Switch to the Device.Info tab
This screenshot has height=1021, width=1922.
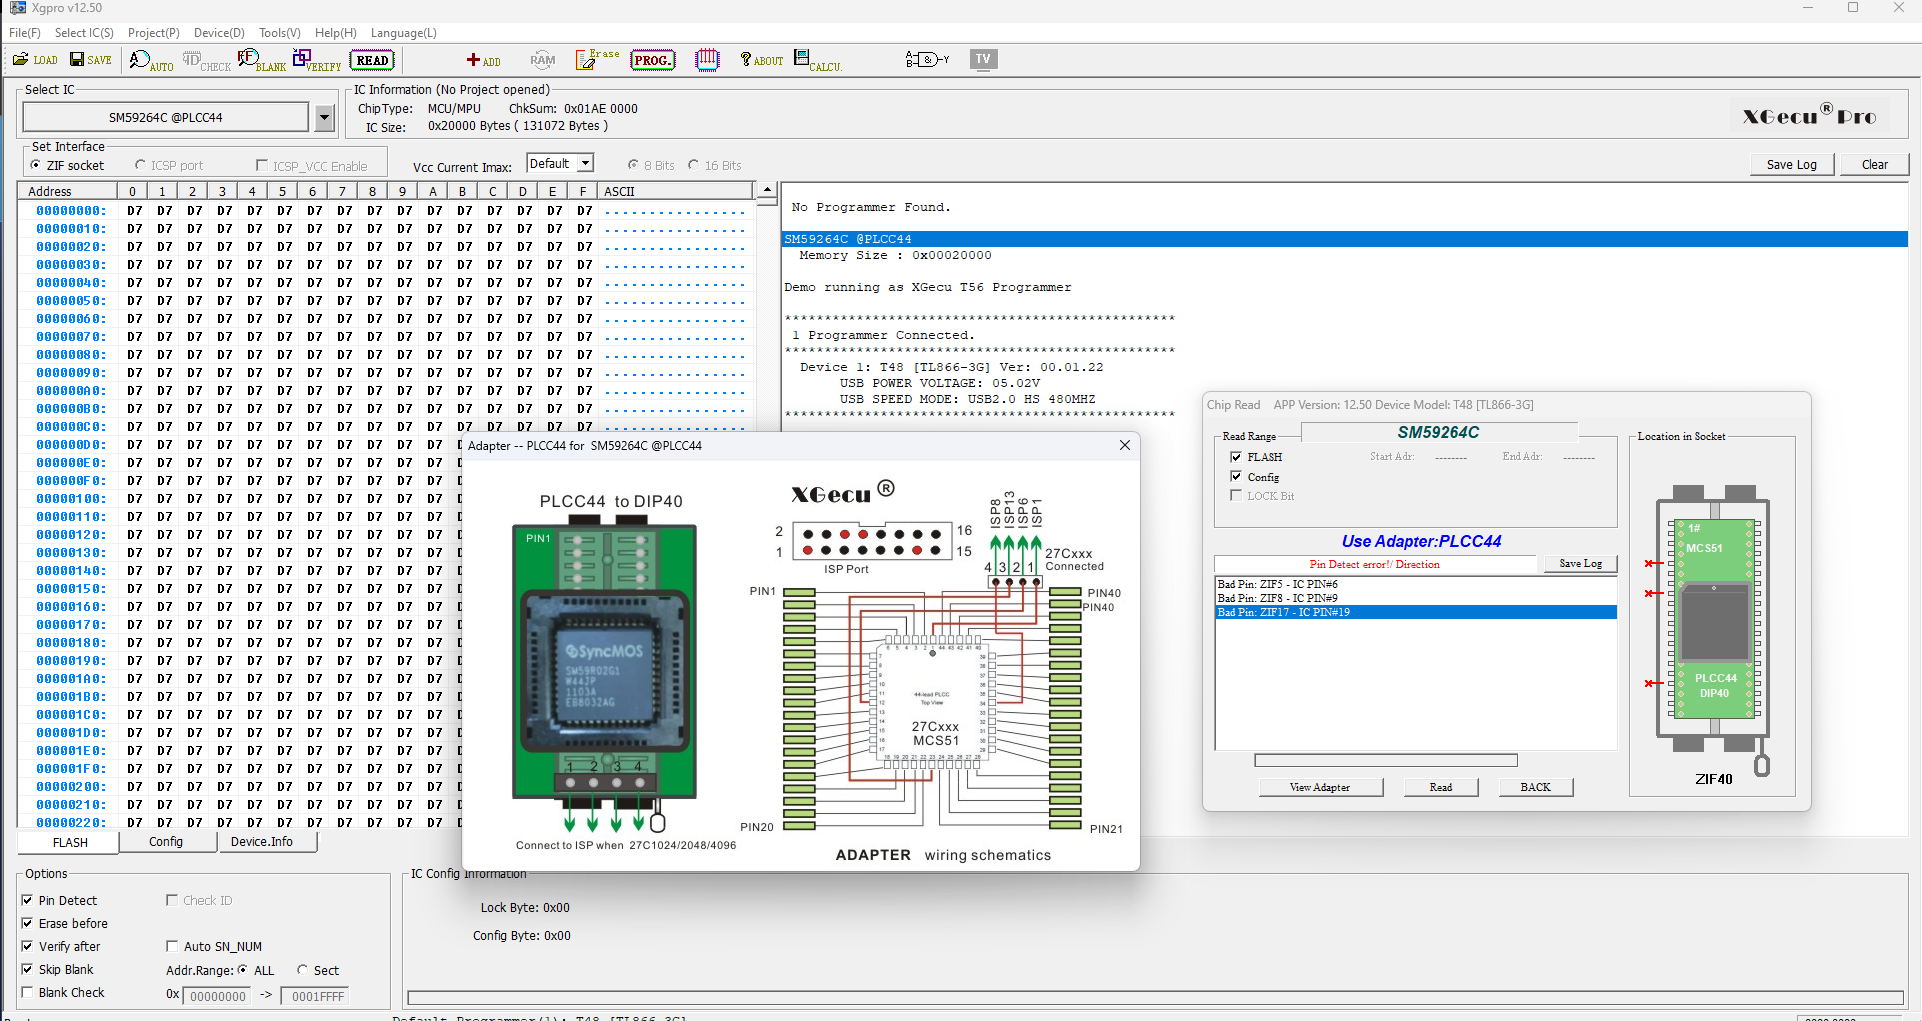[262, 842]
